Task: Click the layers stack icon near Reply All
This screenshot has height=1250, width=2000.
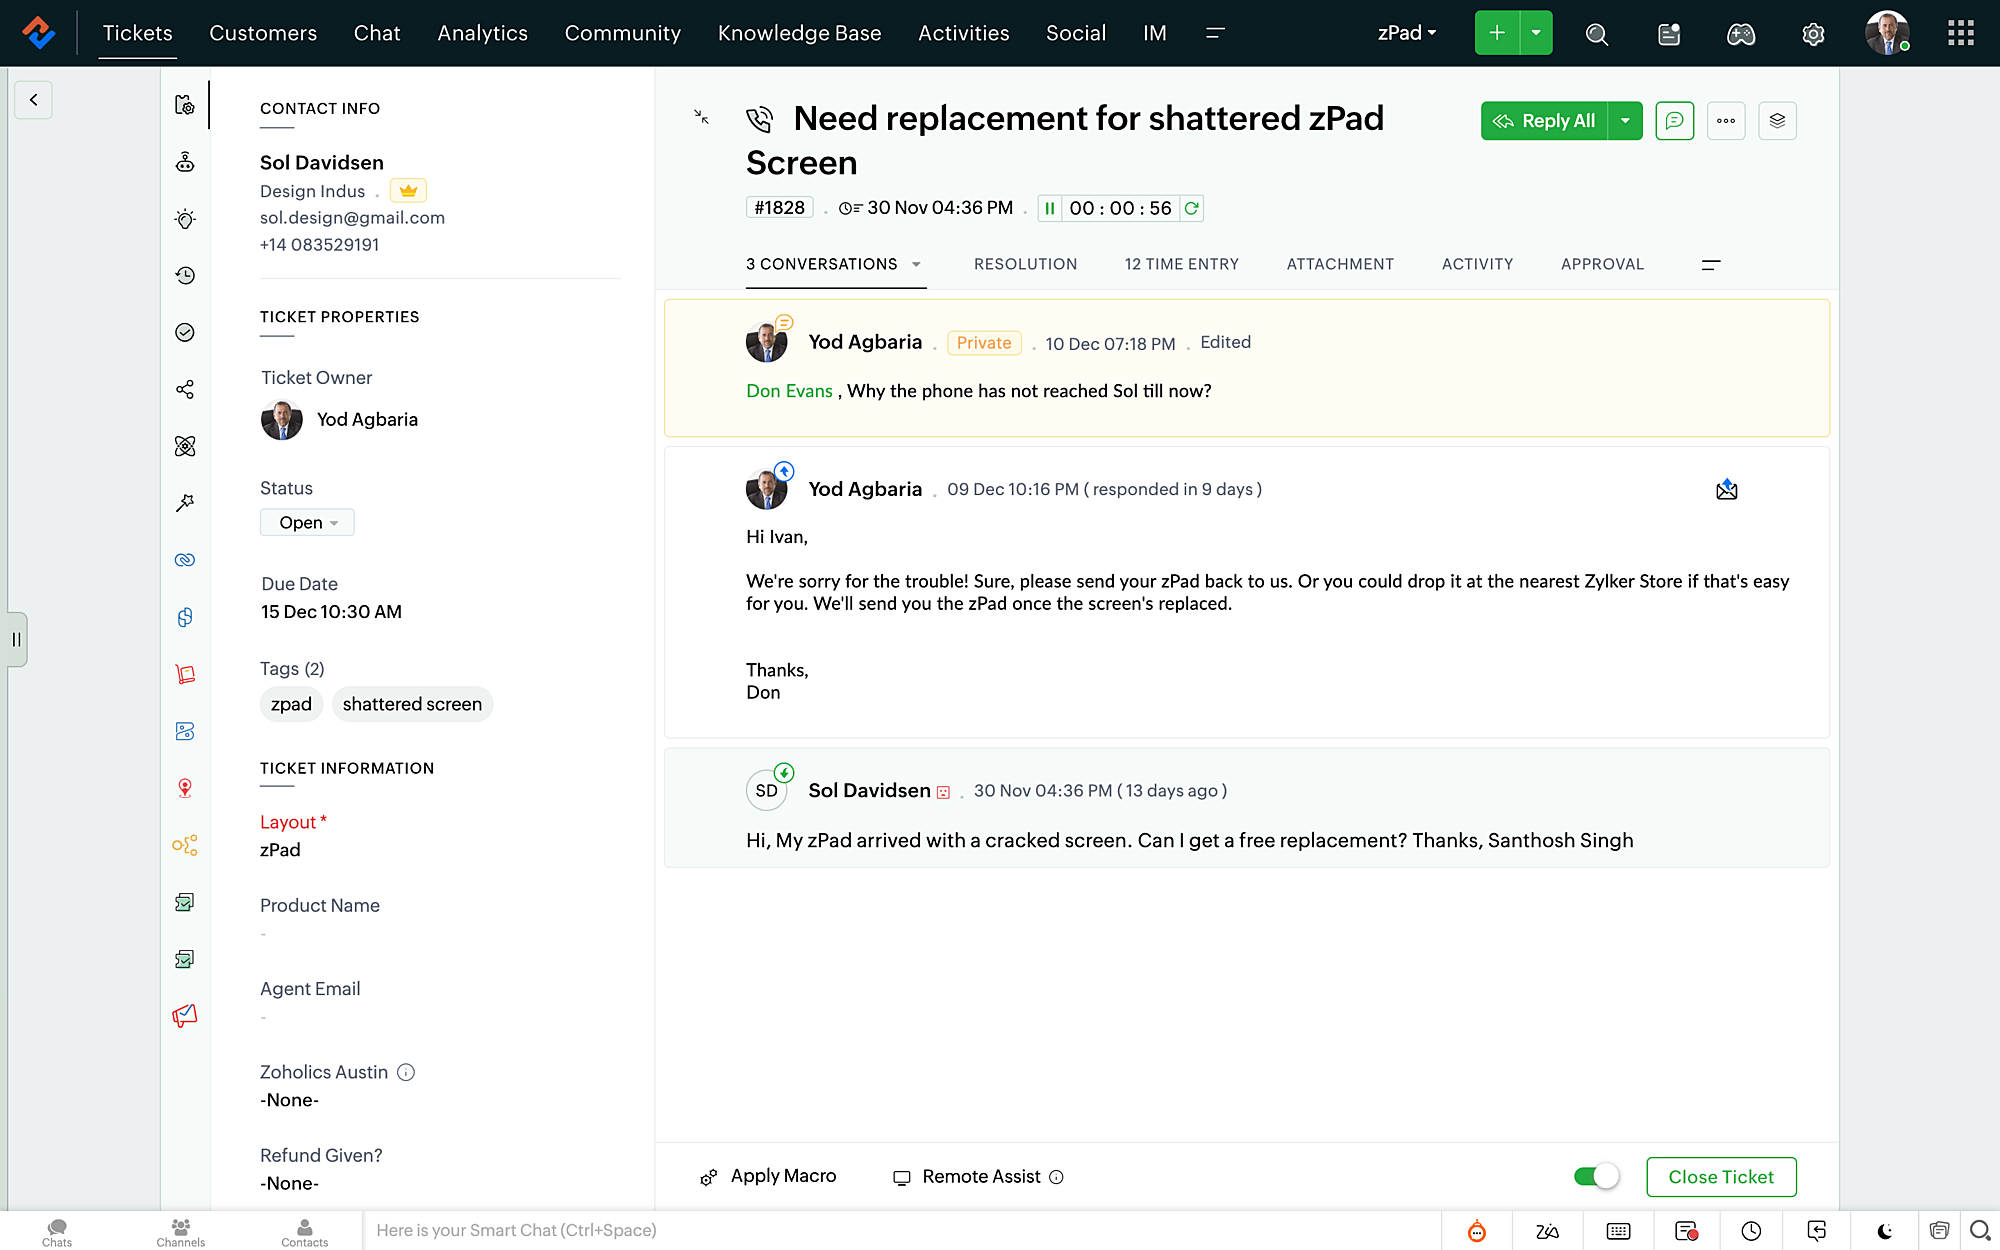Action: coord(1777,121)
